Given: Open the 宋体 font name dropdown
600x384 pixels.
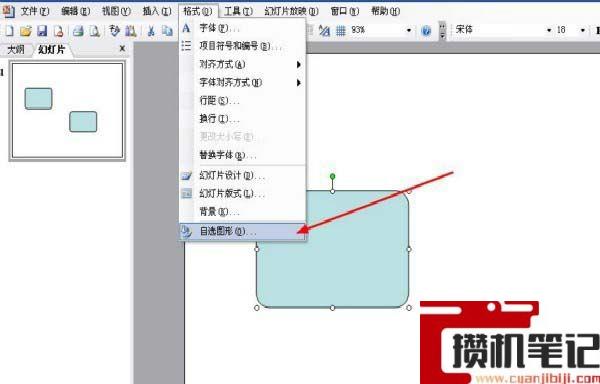Looking at the screenshot, I should 549,30.
